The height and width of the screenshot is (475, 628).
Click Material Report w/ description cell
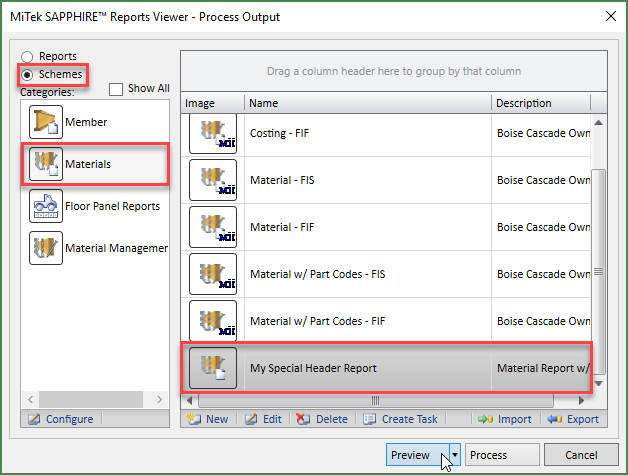[x=543, y=368]
